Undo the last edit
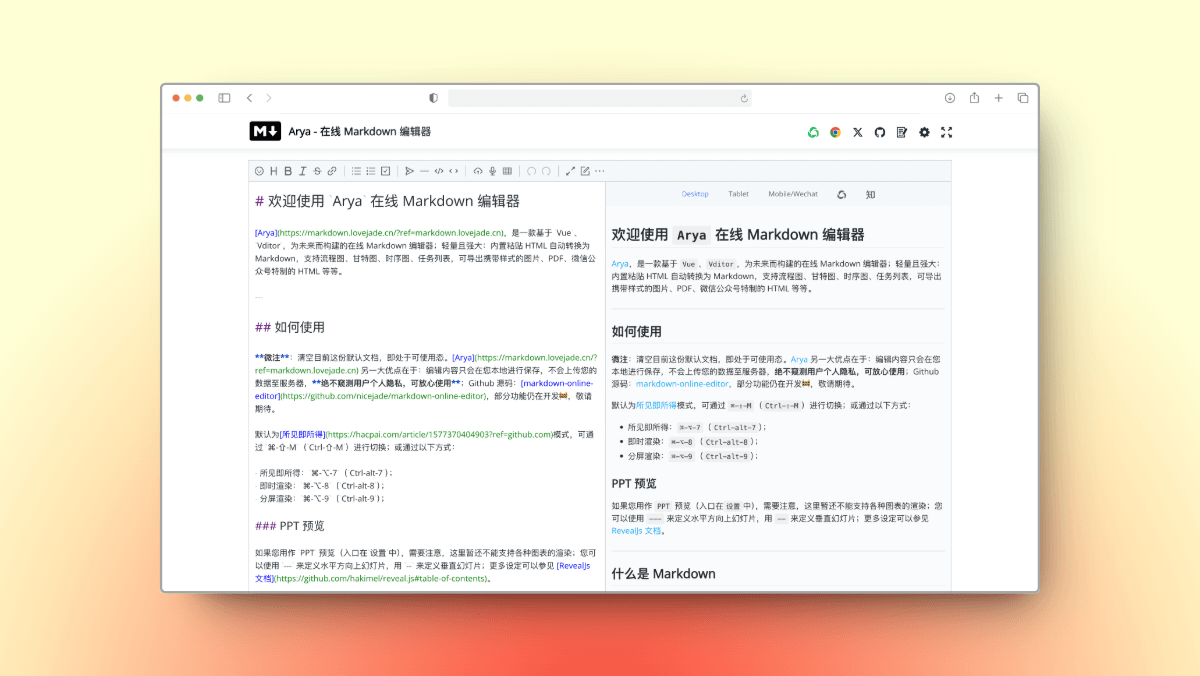Image resolution: width=1200 pixels, height=676 pixels. pos(533,171)
